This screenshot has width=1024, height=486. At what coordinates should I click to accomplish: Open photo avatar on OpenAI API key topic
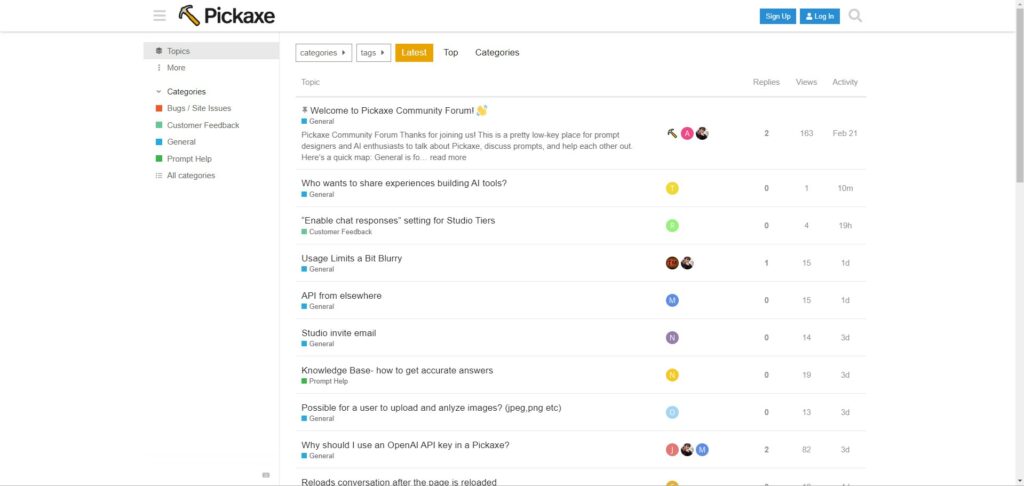[x=687, y=449]
